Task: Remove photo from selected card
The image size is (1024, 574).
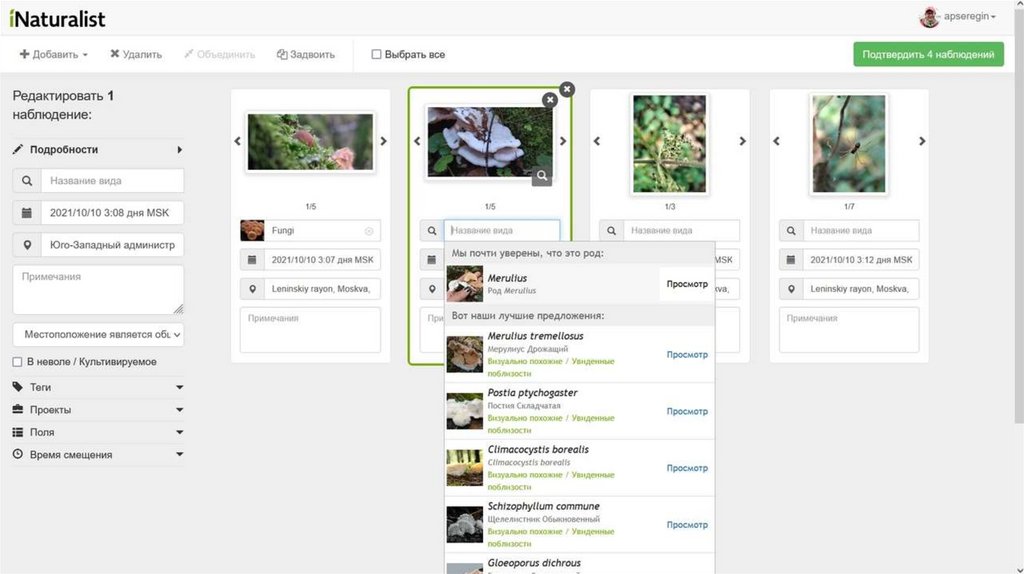Action: point(550,100)
